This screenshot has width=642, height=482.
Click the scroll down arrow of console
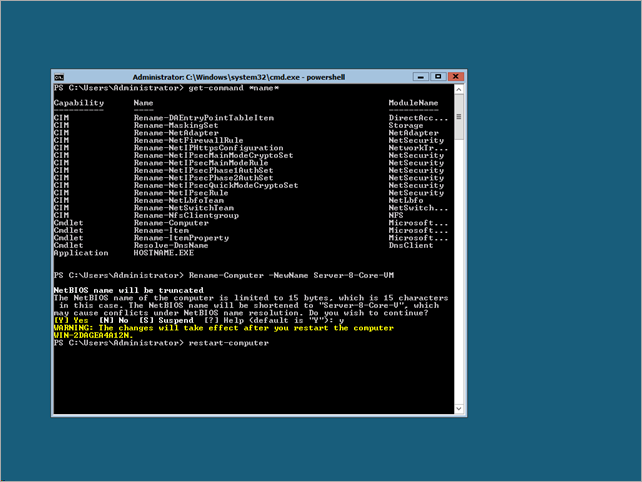coord(459,408)
